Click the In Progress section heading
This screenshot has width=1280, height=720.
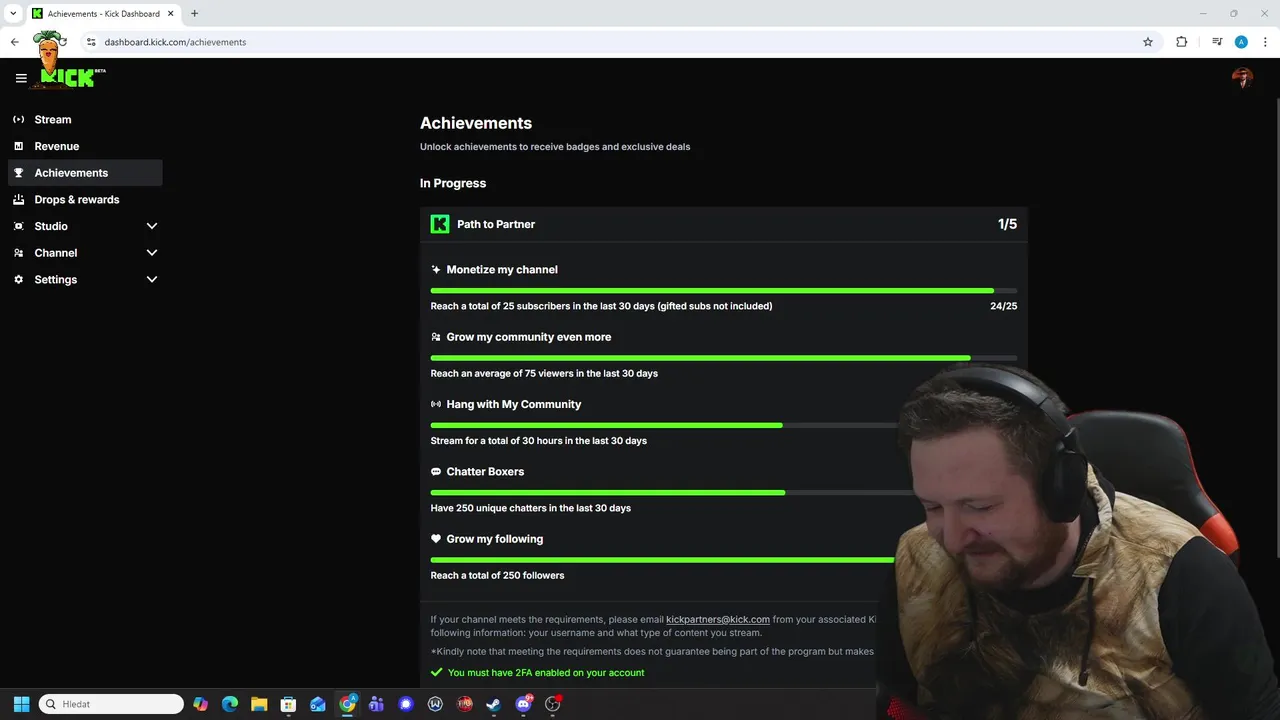coord(453,183)
